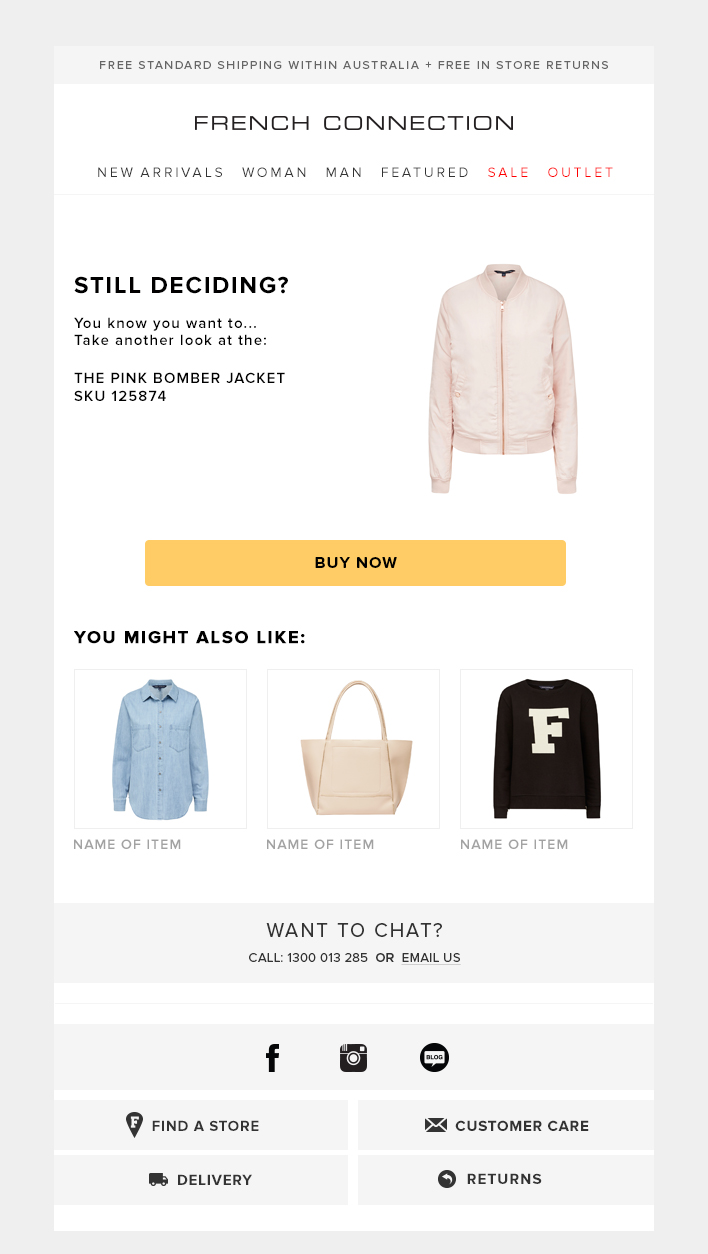Click the Delivery truck icon

pyautogui.click(x=158, y=1180)
